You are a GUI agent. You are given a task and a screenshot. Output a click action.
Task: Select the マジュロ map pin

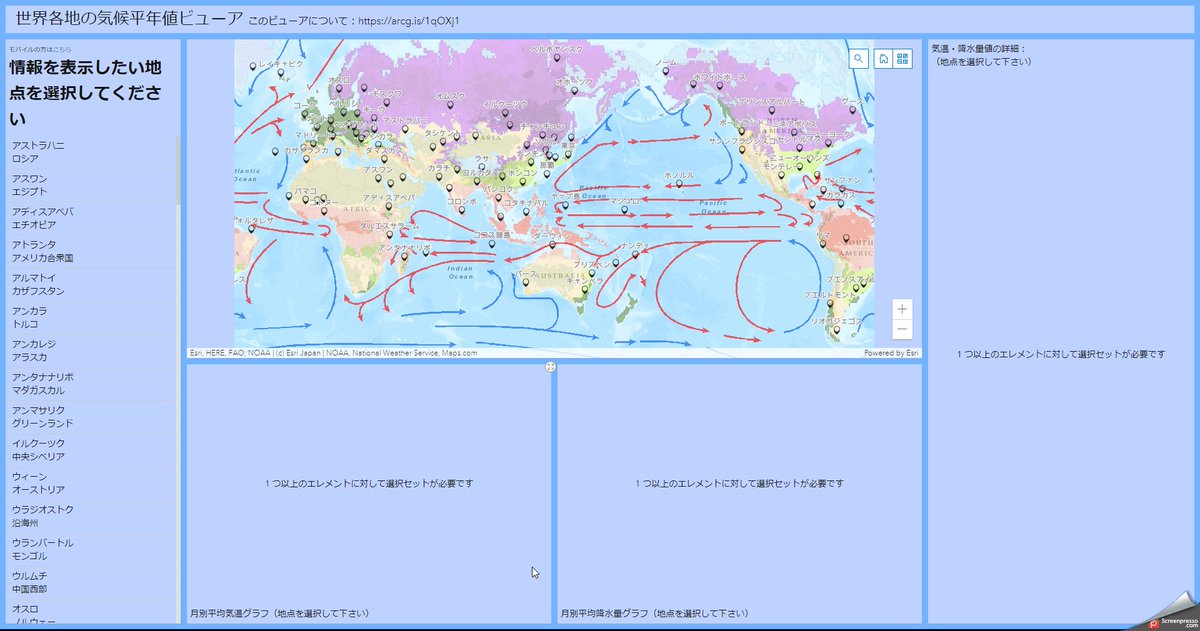(x=626, y=212)
